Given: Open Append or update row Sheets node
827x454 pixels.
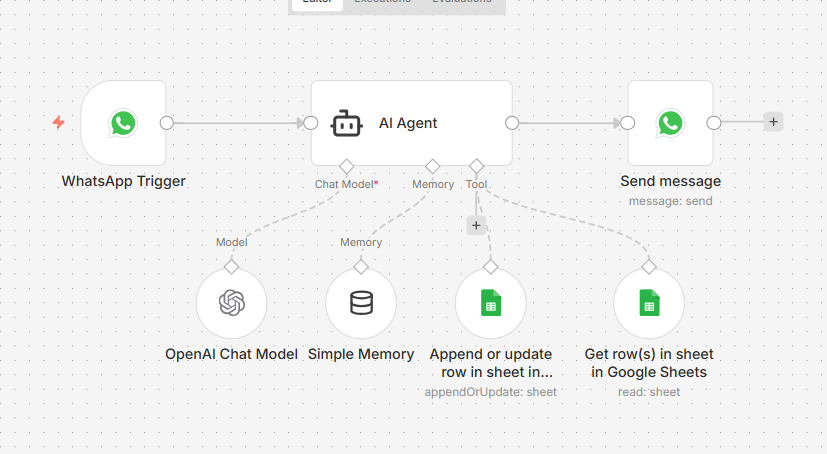Looking at the screenshot, I should [x=490, y=303].
